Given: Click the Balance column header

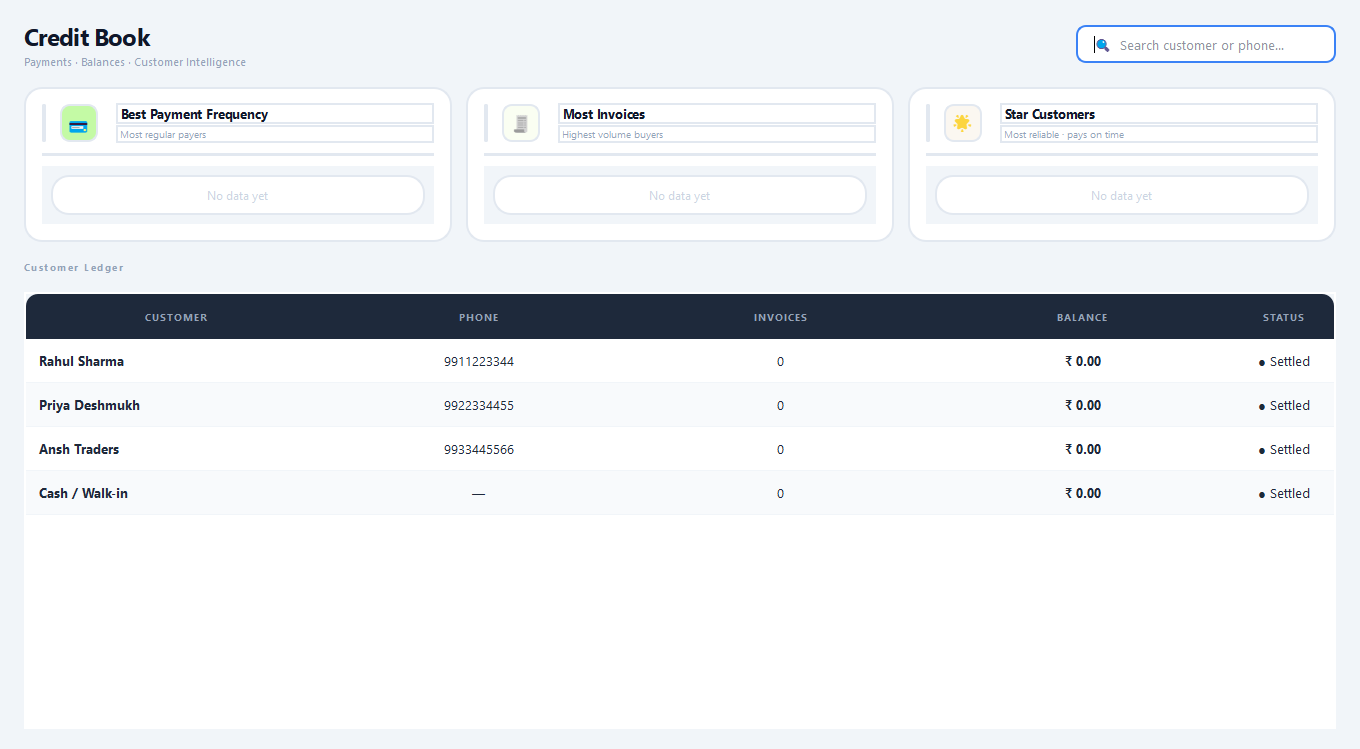Looking at the screenshot, I should 1082,317.
